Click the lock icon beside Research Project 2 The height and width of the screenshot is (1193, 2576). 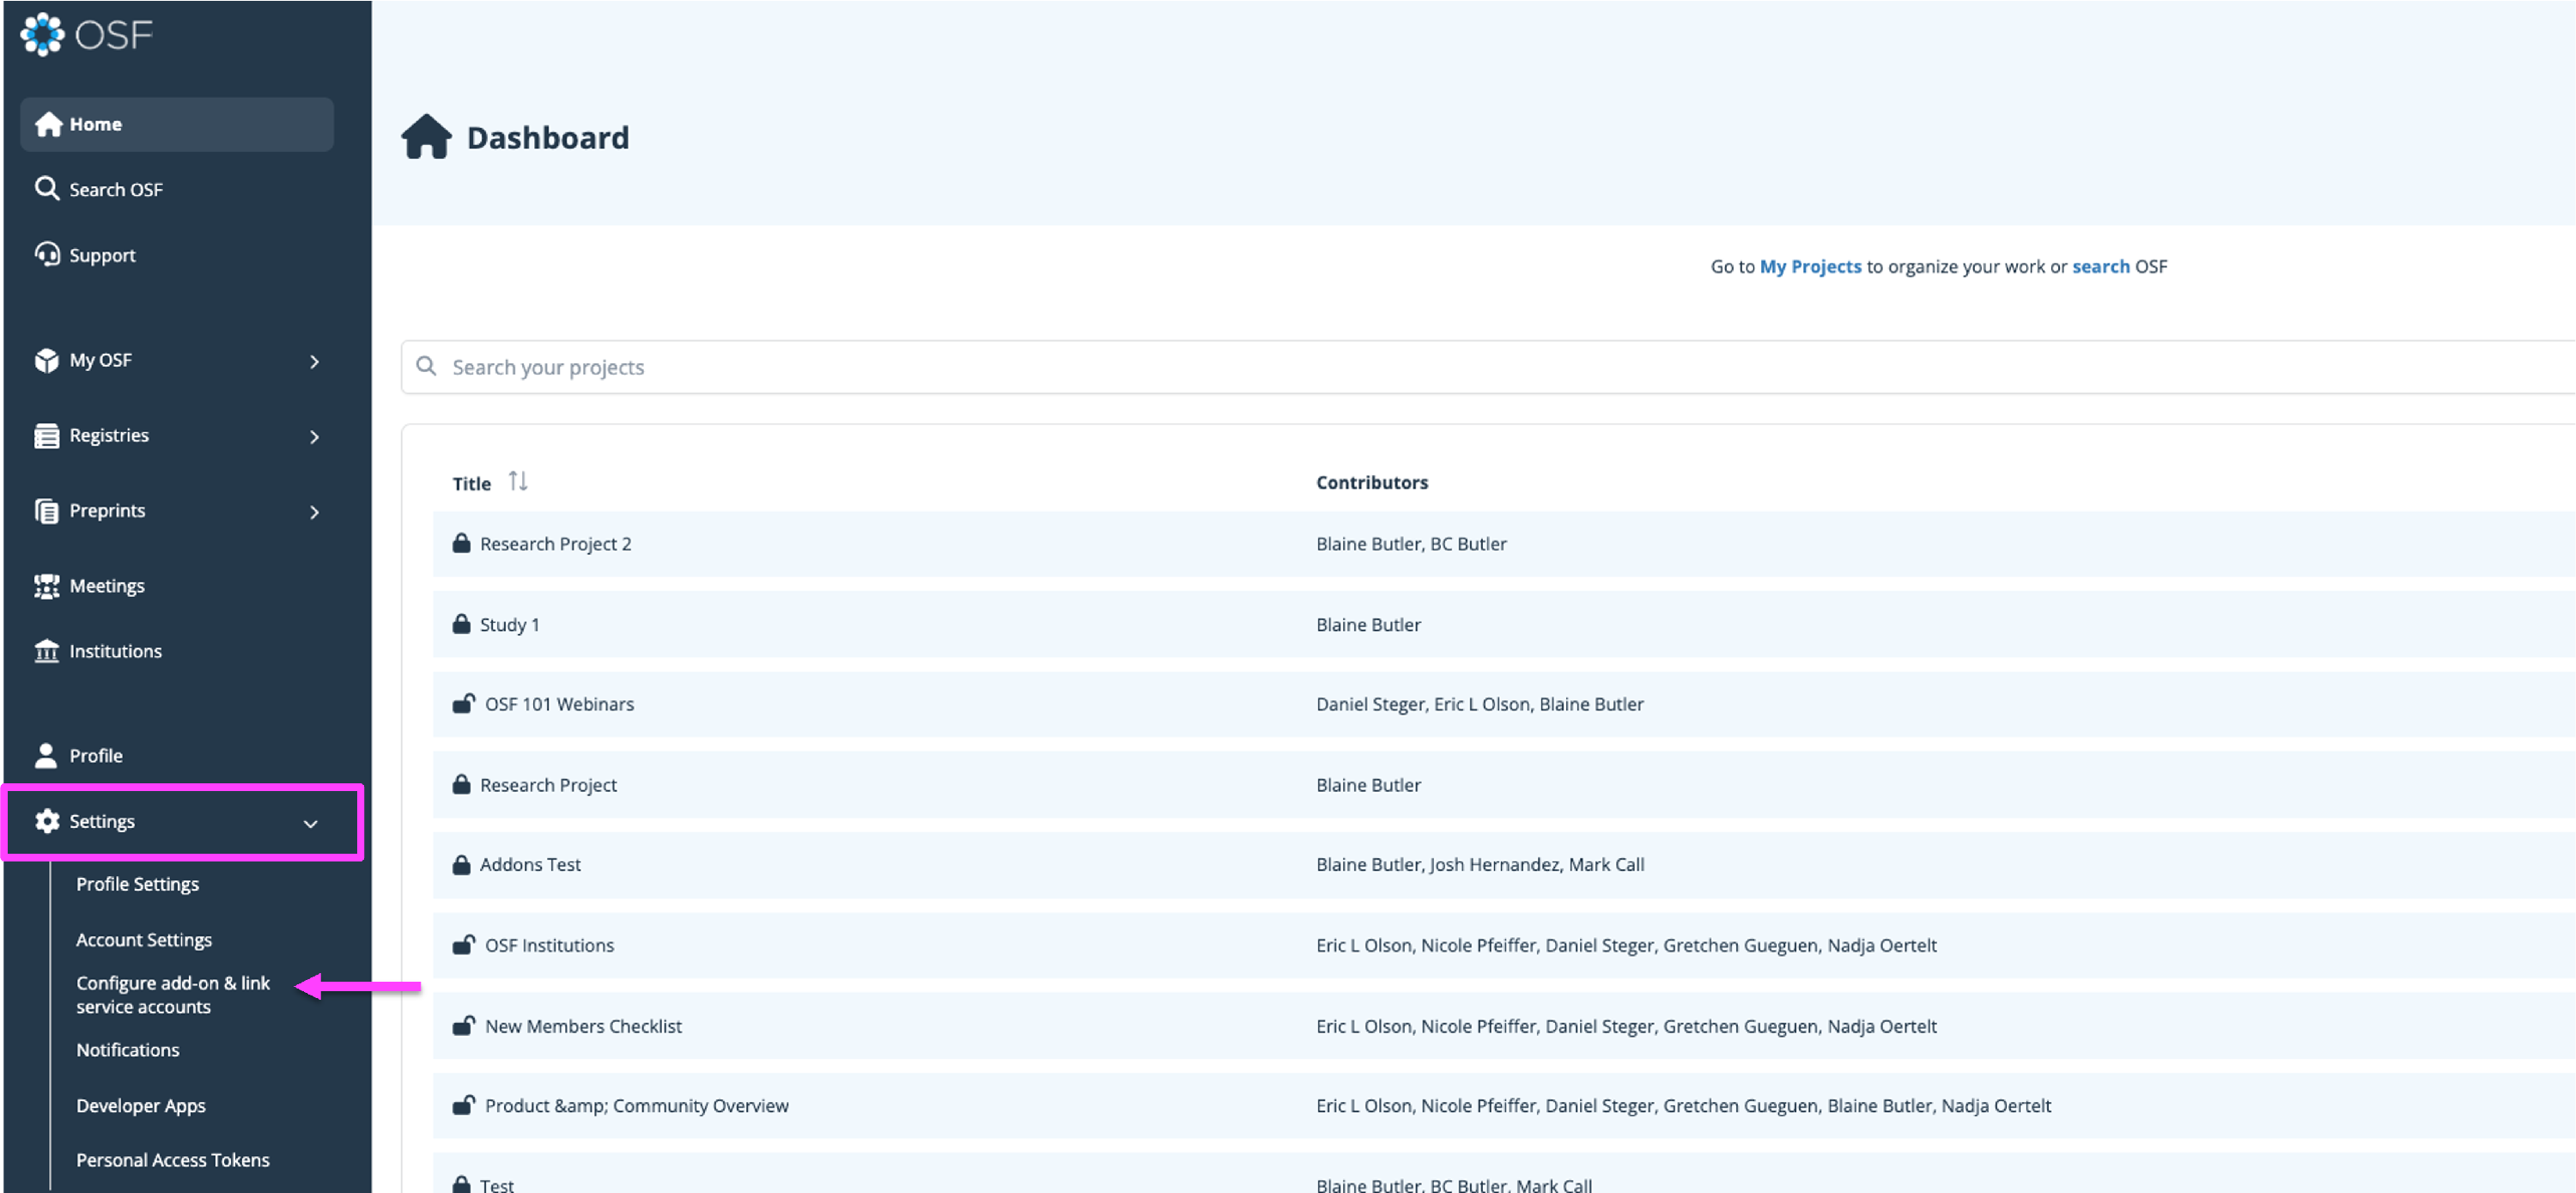pos(461,543)
